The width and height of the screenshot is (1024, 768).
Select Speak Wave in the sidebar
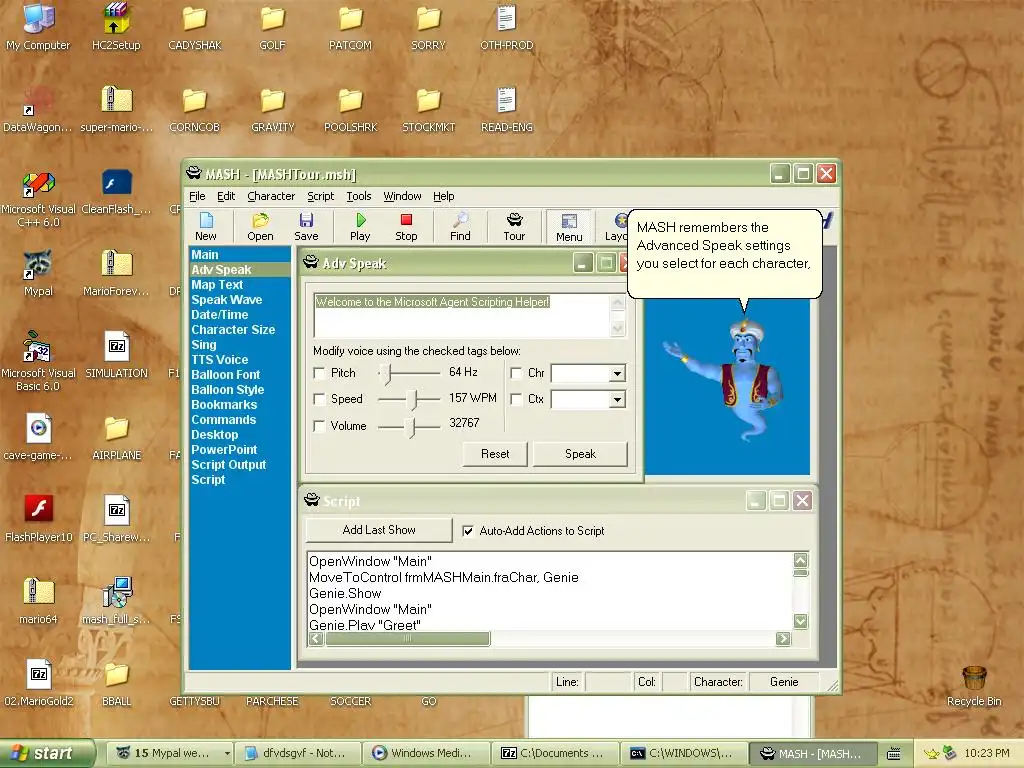click(x=227, y=300)
